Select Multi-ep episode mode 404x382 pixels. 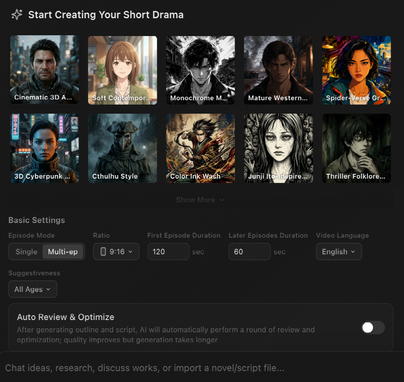point(63,252)
